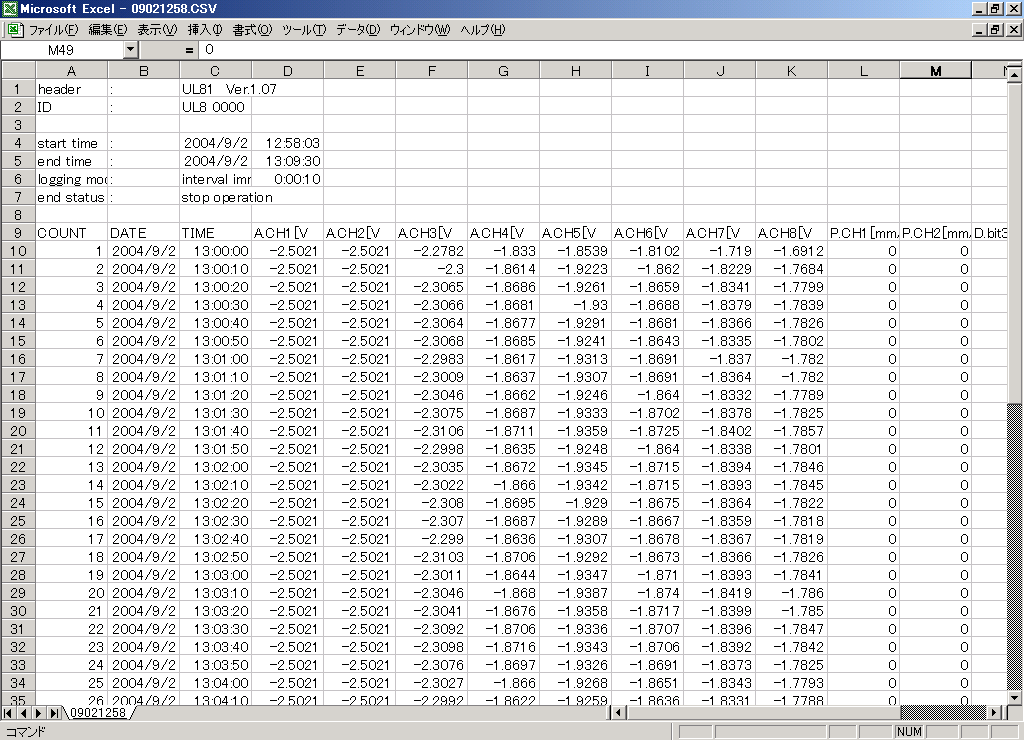Select column K header

[x=792, y=71]
